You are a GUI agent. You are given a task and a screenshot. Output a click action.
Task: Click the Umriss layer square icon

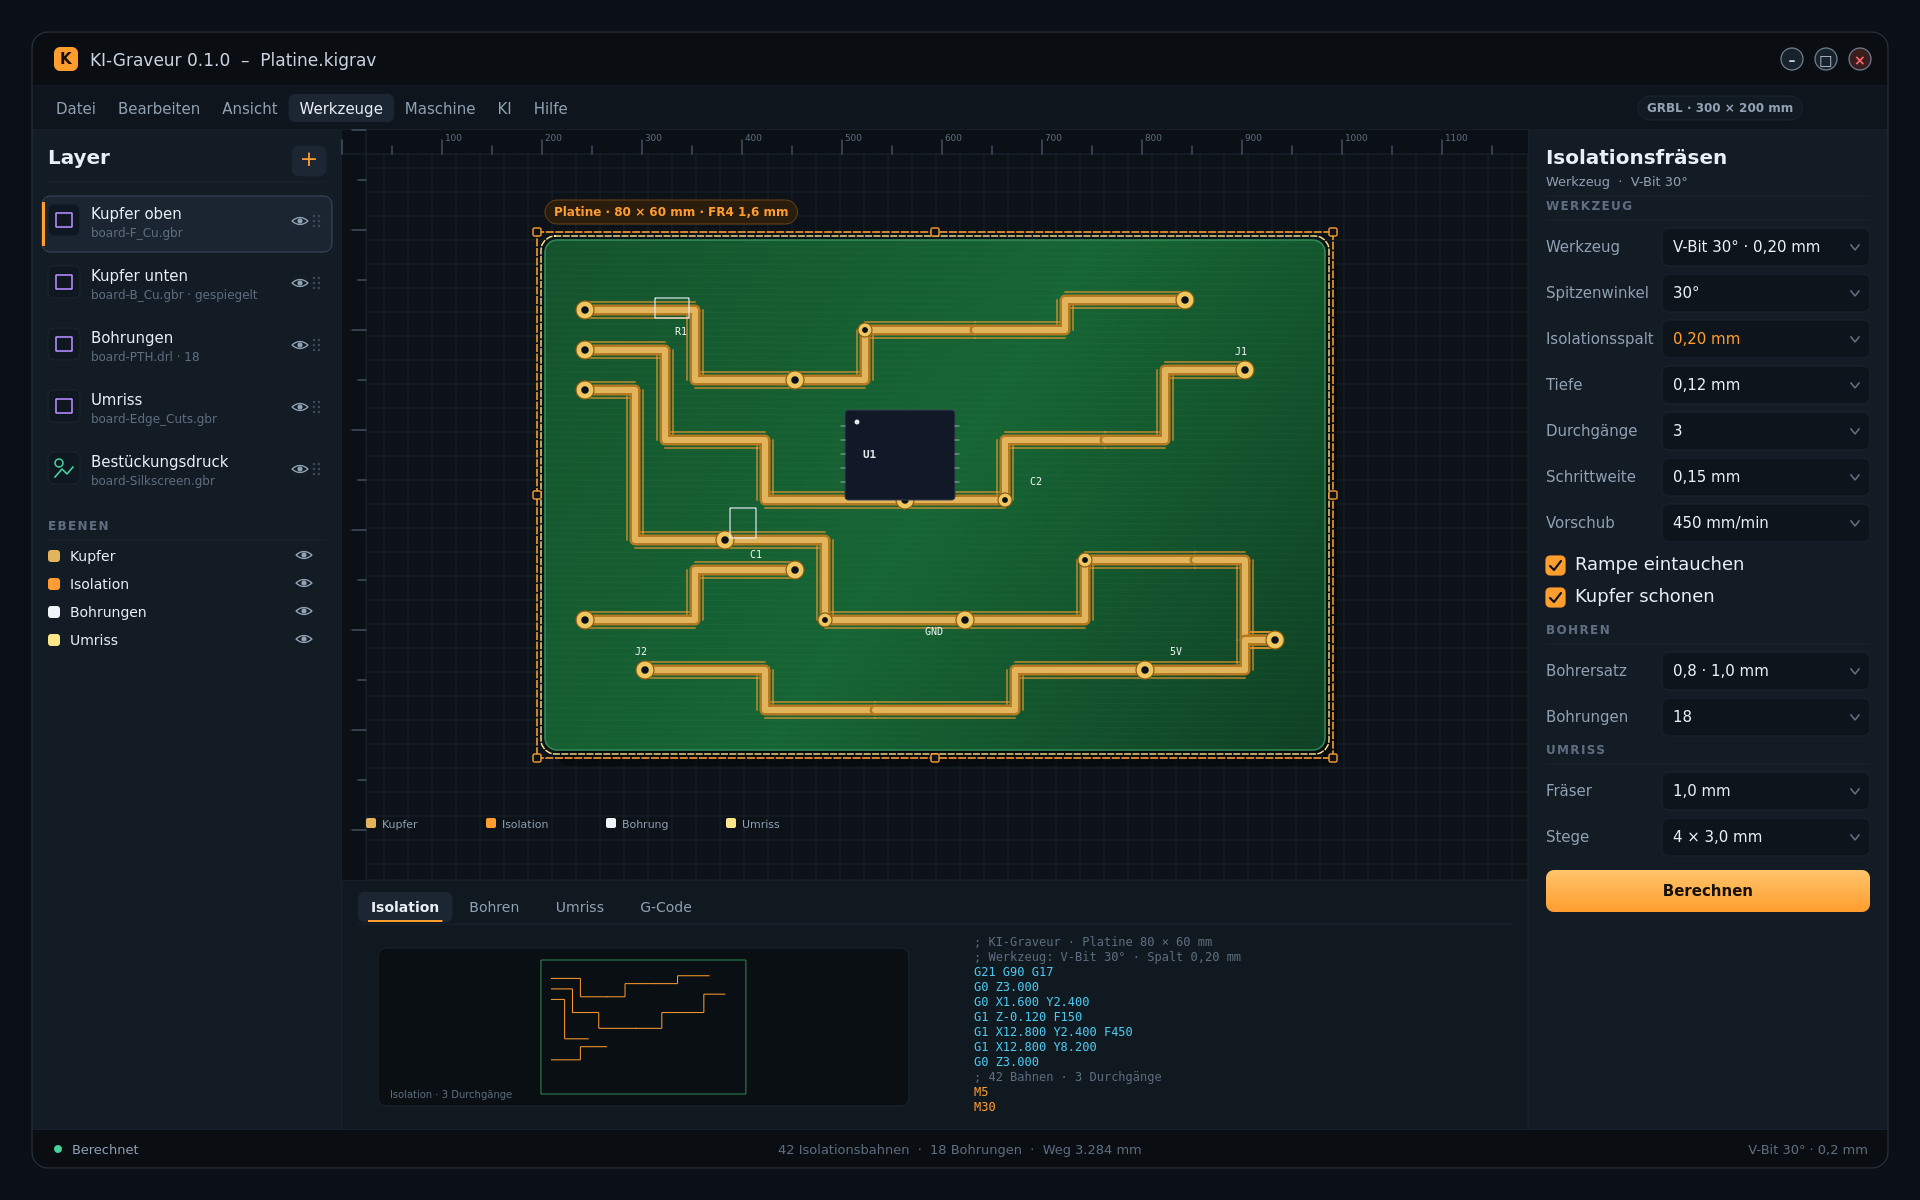tap(64, 407)
